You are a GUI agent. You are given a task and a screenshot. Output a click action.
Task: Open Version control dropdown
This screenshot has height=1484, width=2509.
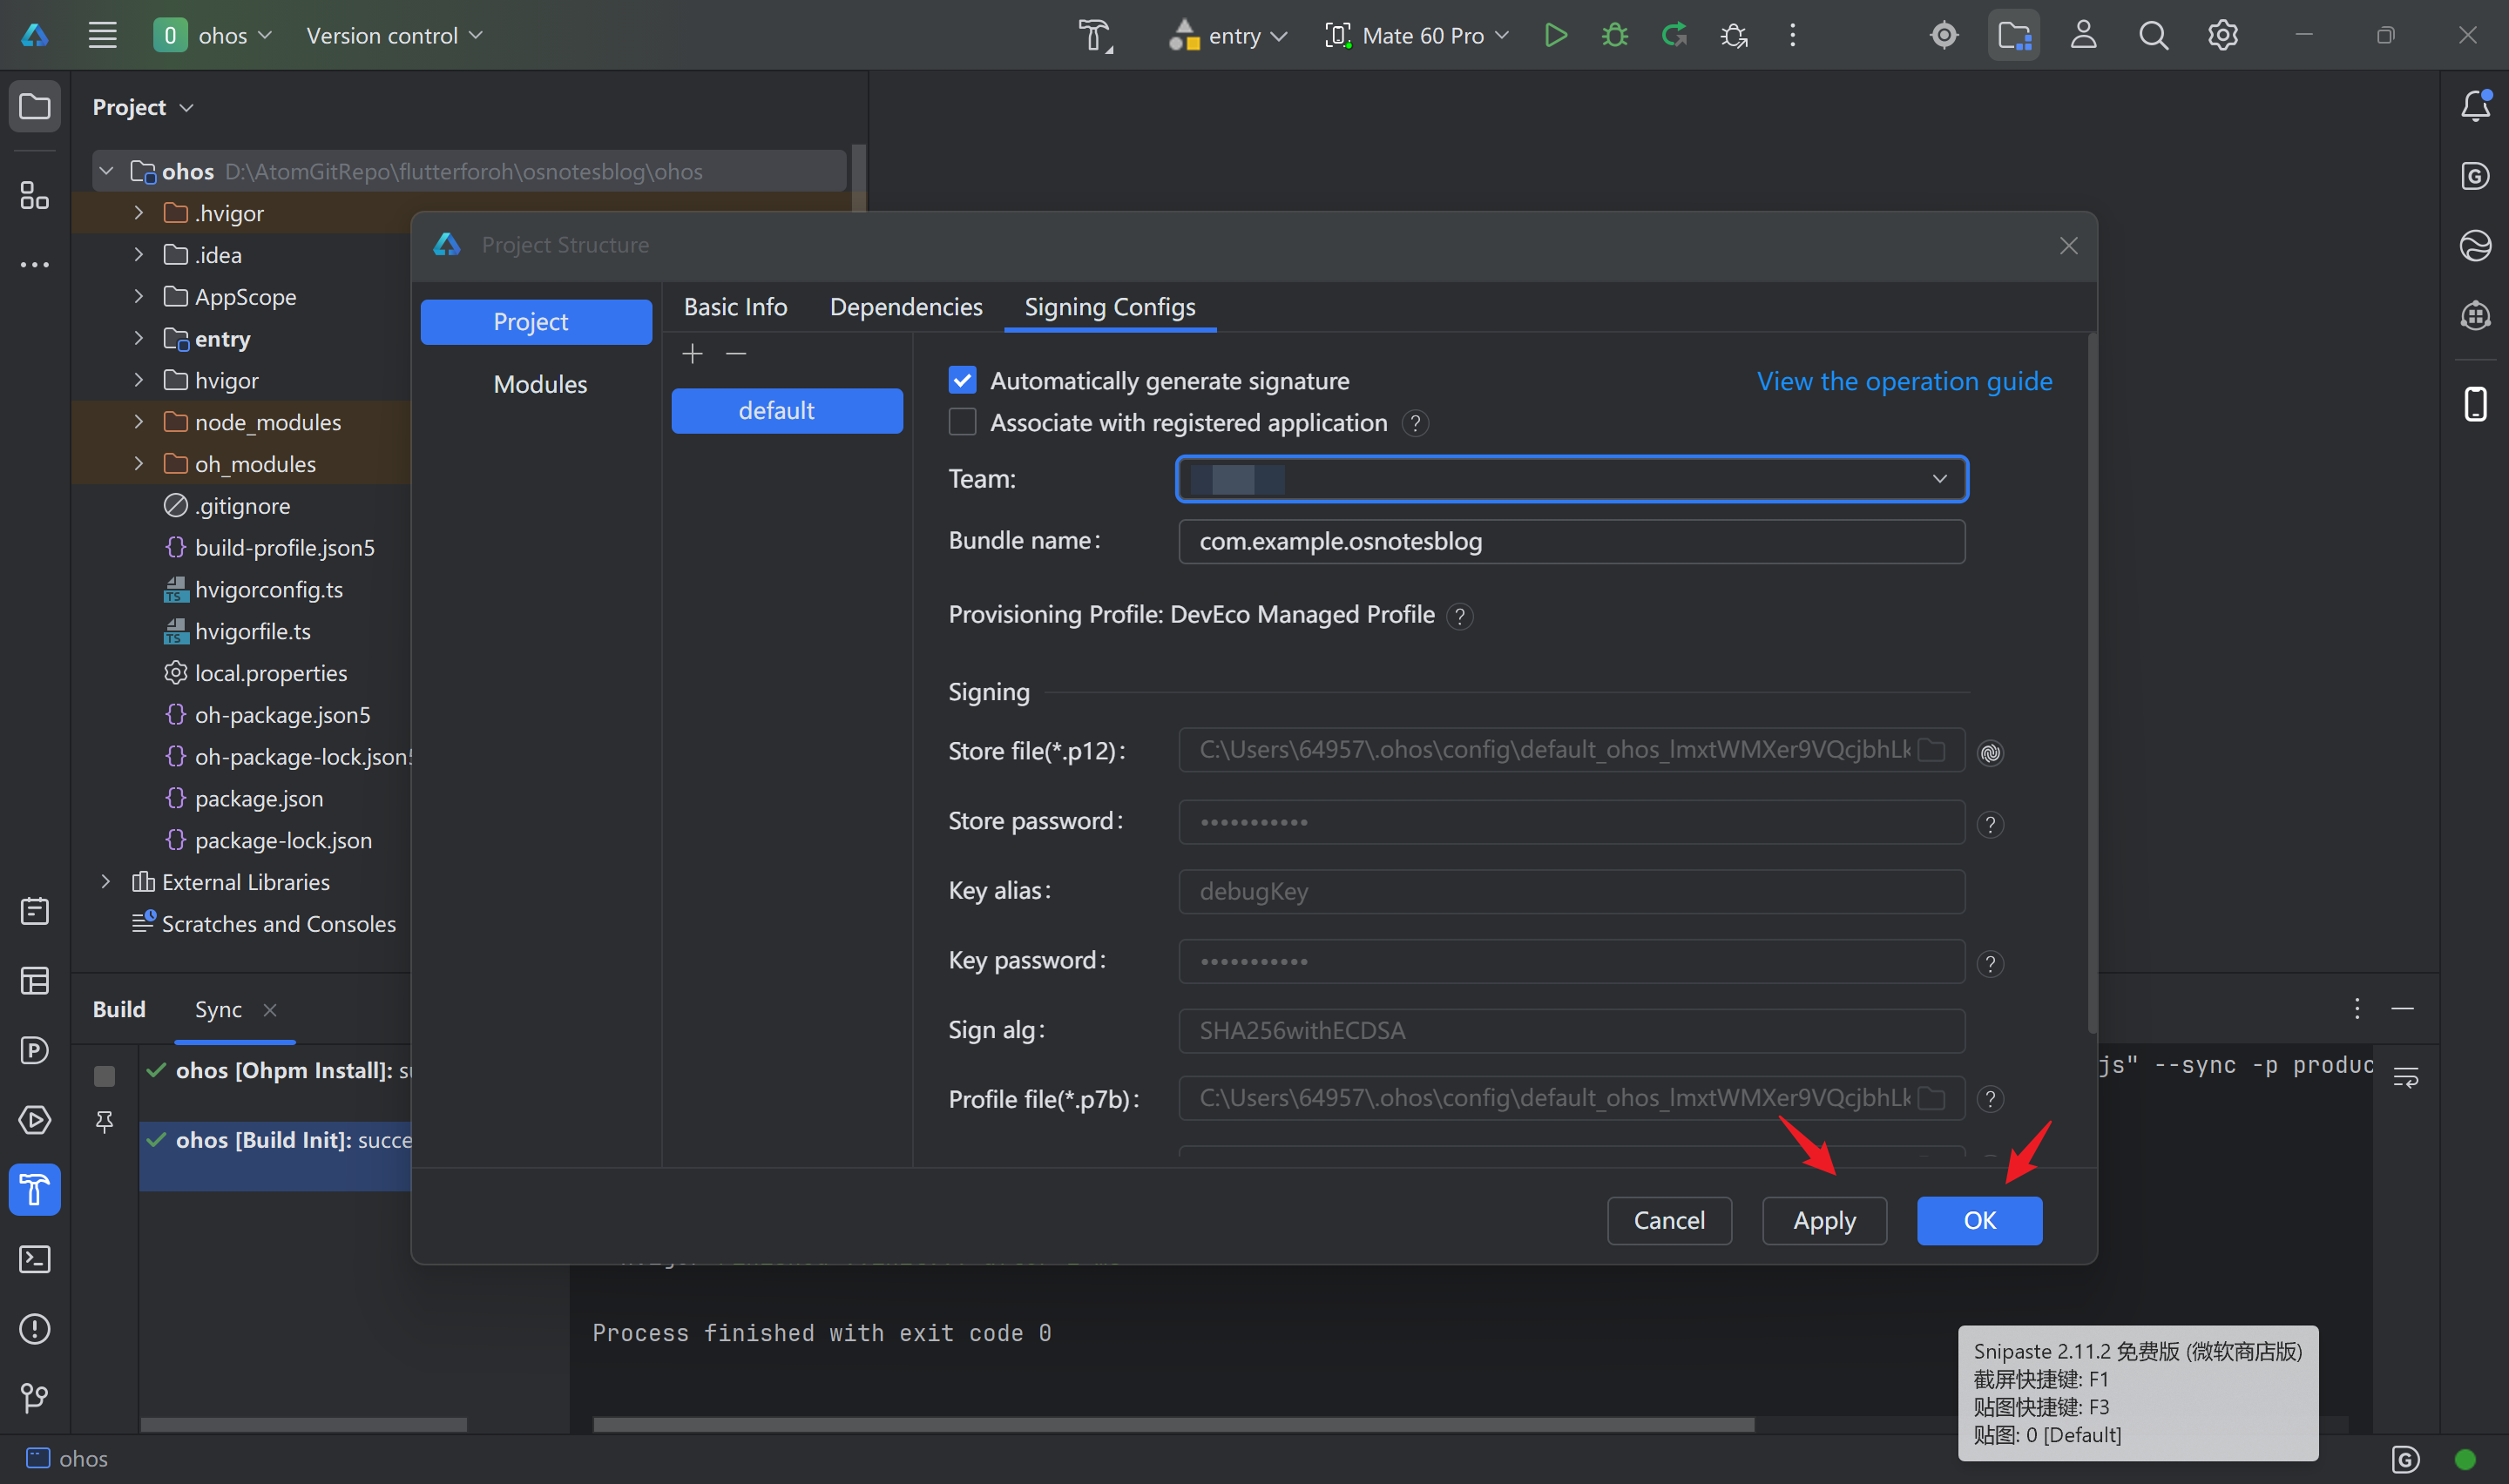(394, 35)
